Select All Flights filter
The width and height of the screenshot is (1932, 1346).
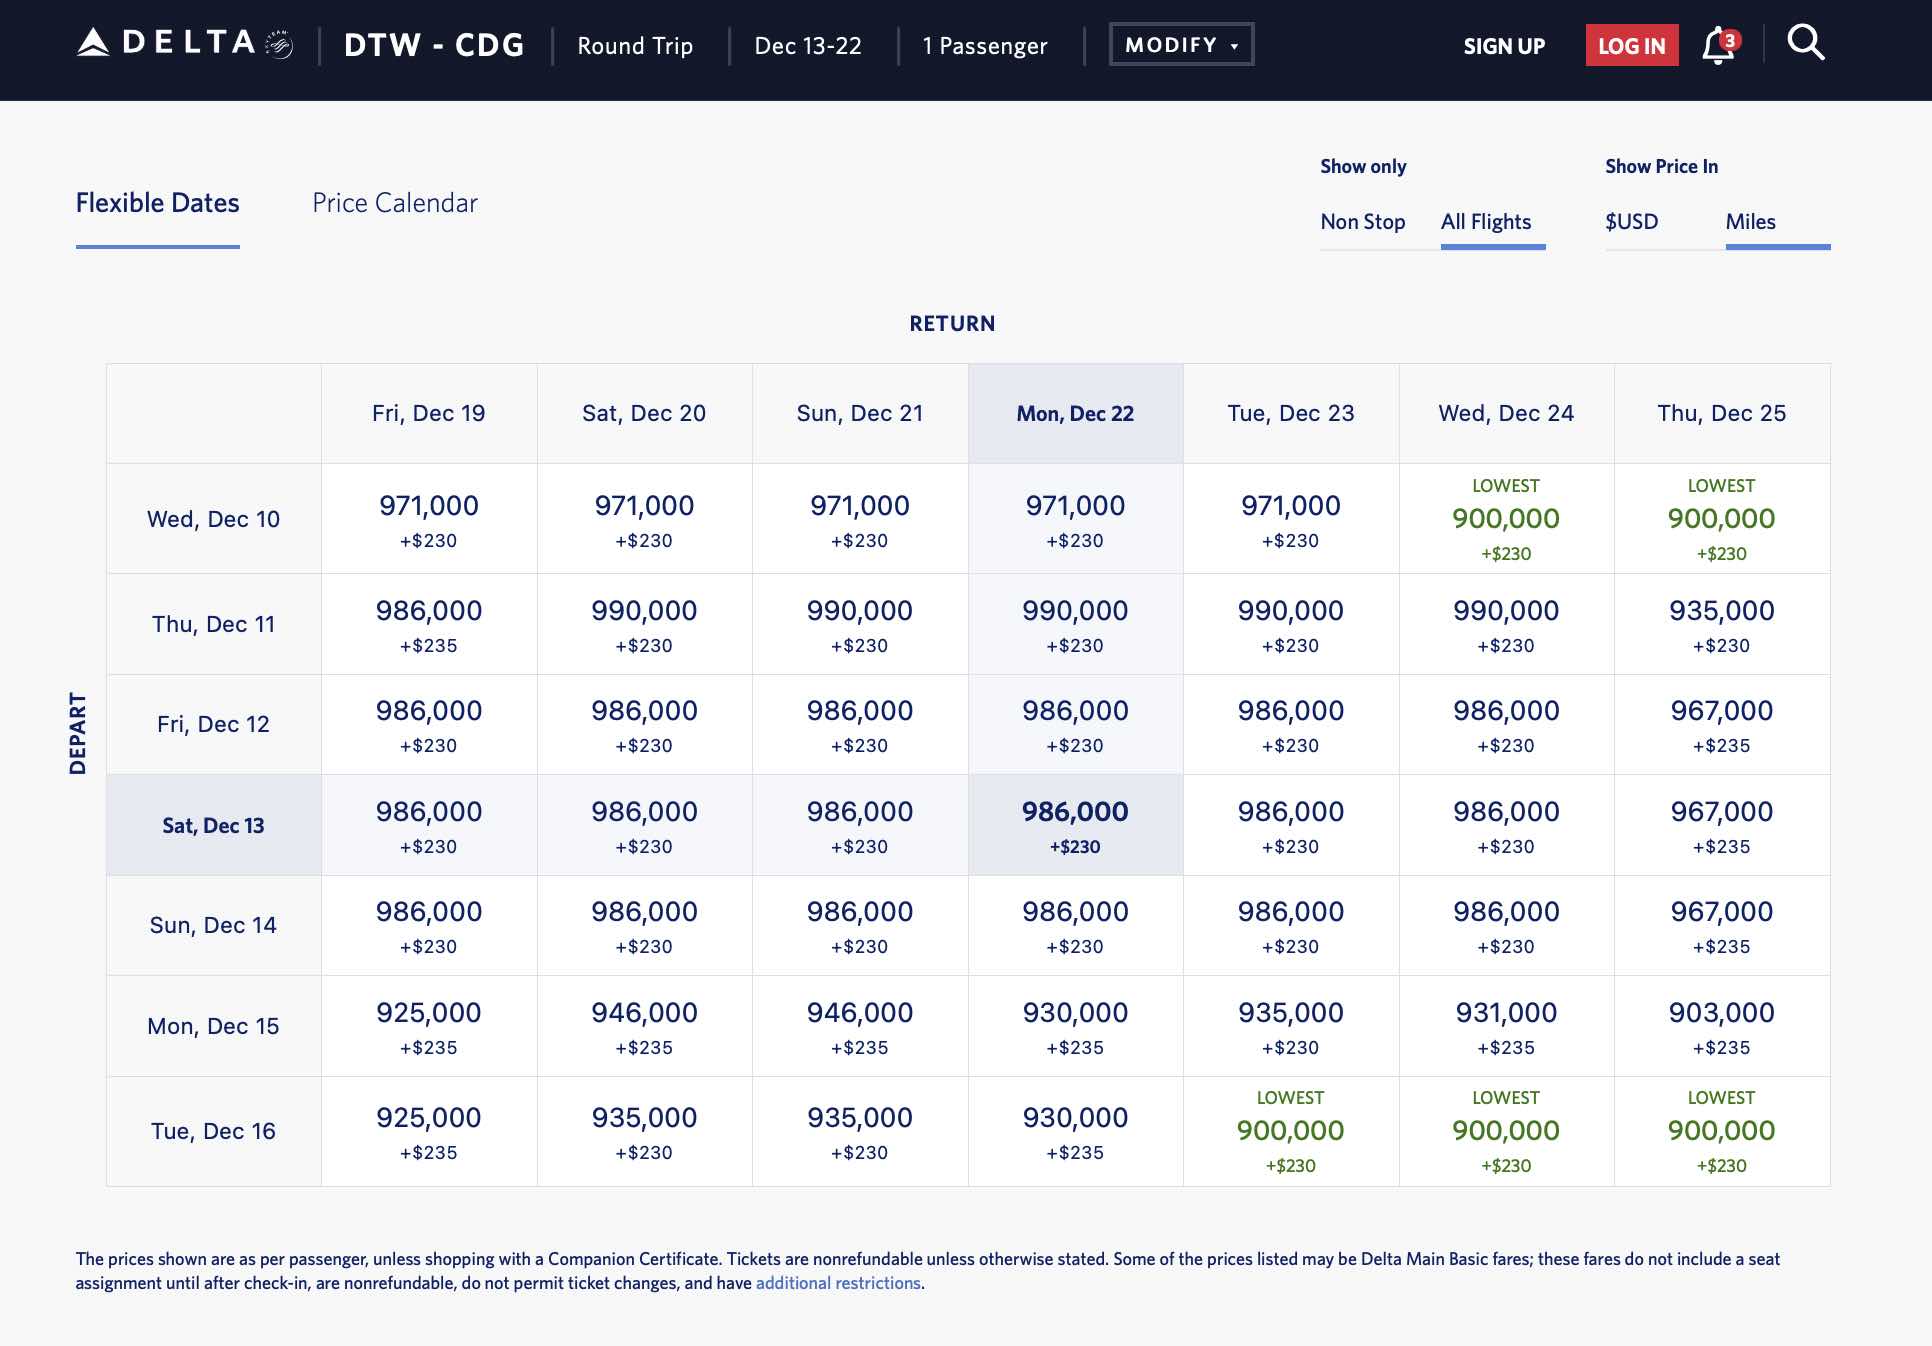tap(1485, 222)
